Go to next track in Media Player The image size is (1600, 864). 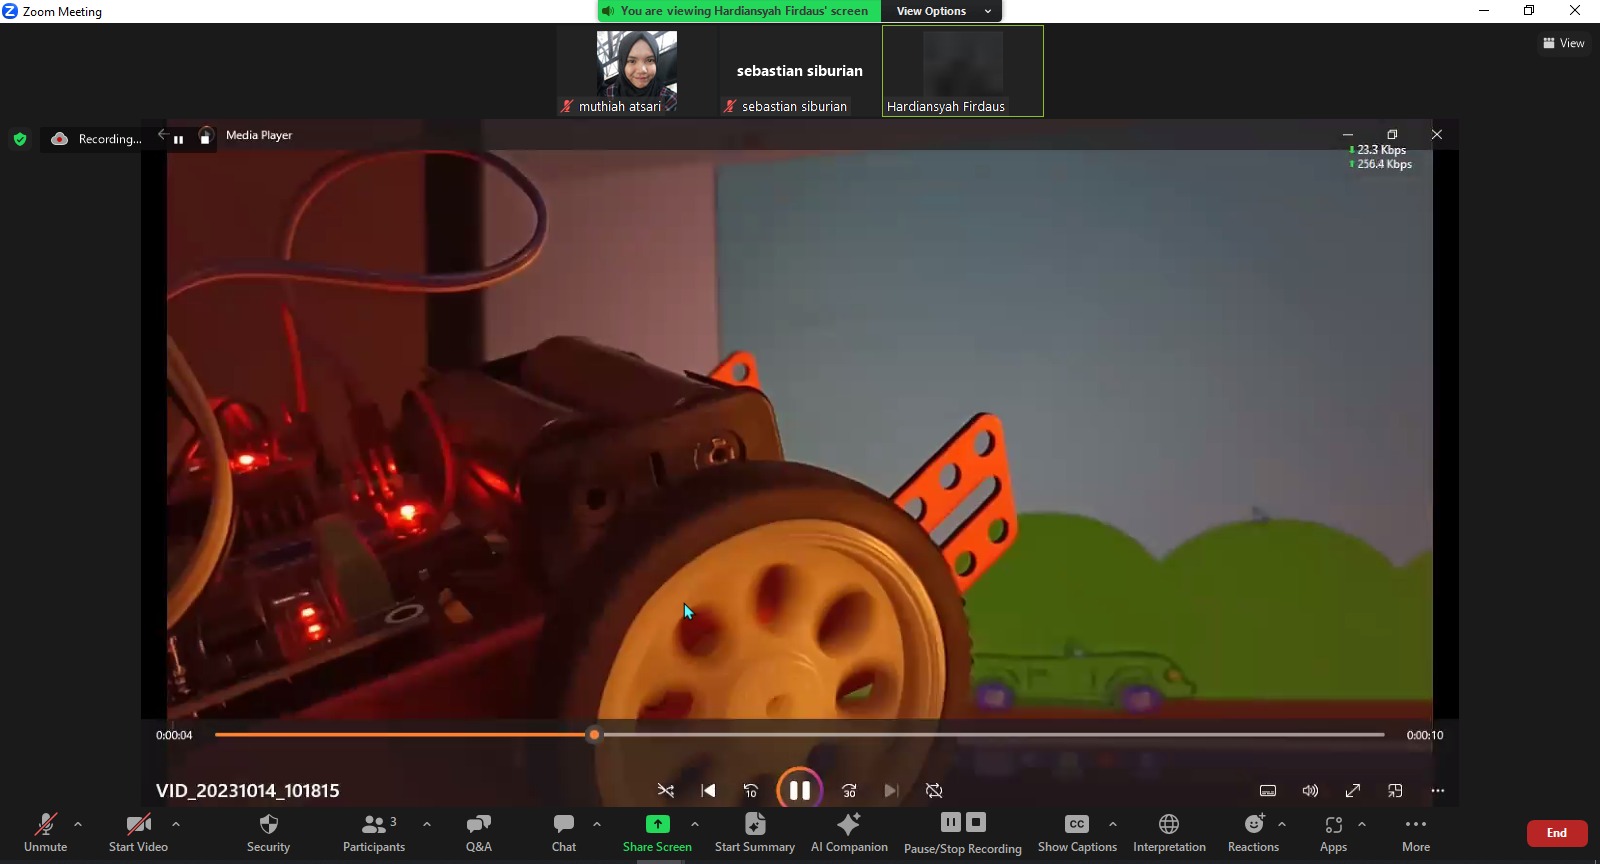[x=891, y=791]
